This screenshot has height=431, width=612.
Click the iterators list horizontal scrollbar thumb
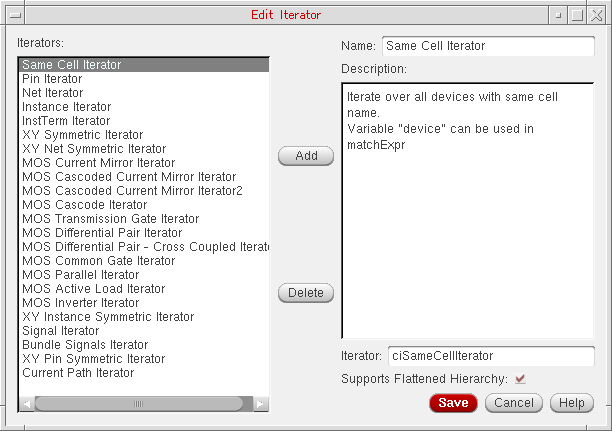click(x=139, y=404)
